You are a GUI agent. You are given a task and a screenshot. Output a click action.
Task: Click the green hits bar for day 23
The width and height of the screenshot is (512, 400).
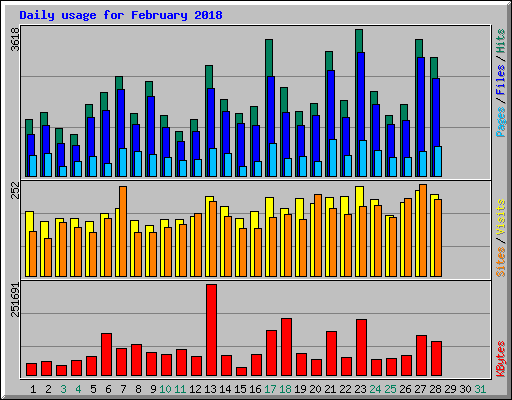(x=359, y=41)
